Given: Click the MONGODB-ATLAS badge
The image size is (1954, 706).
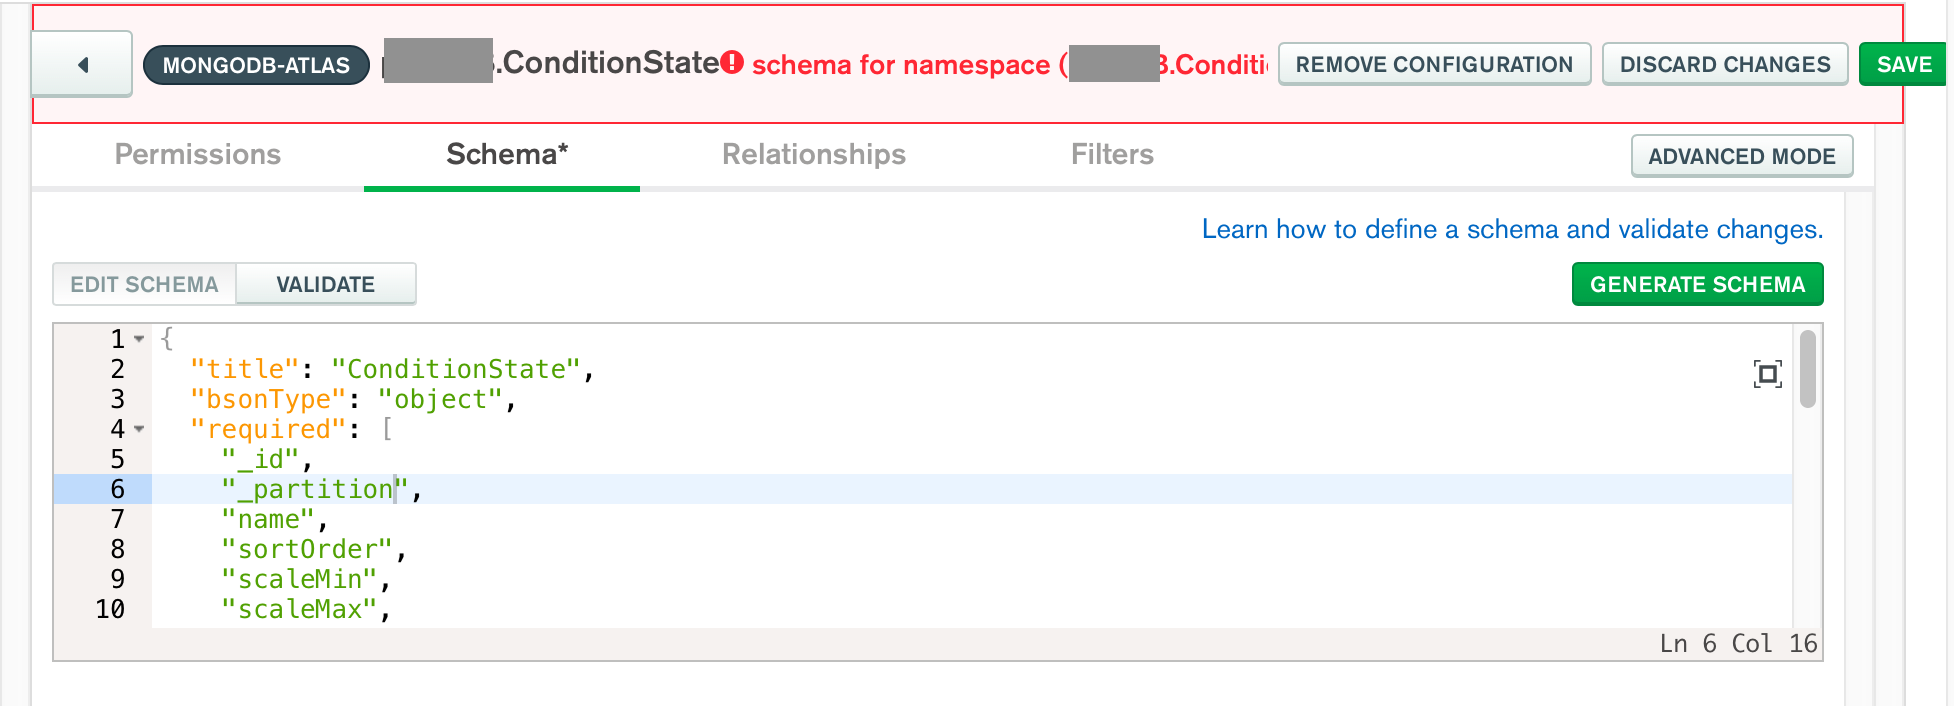Looking at the screenshot, I should pos(256,65).
